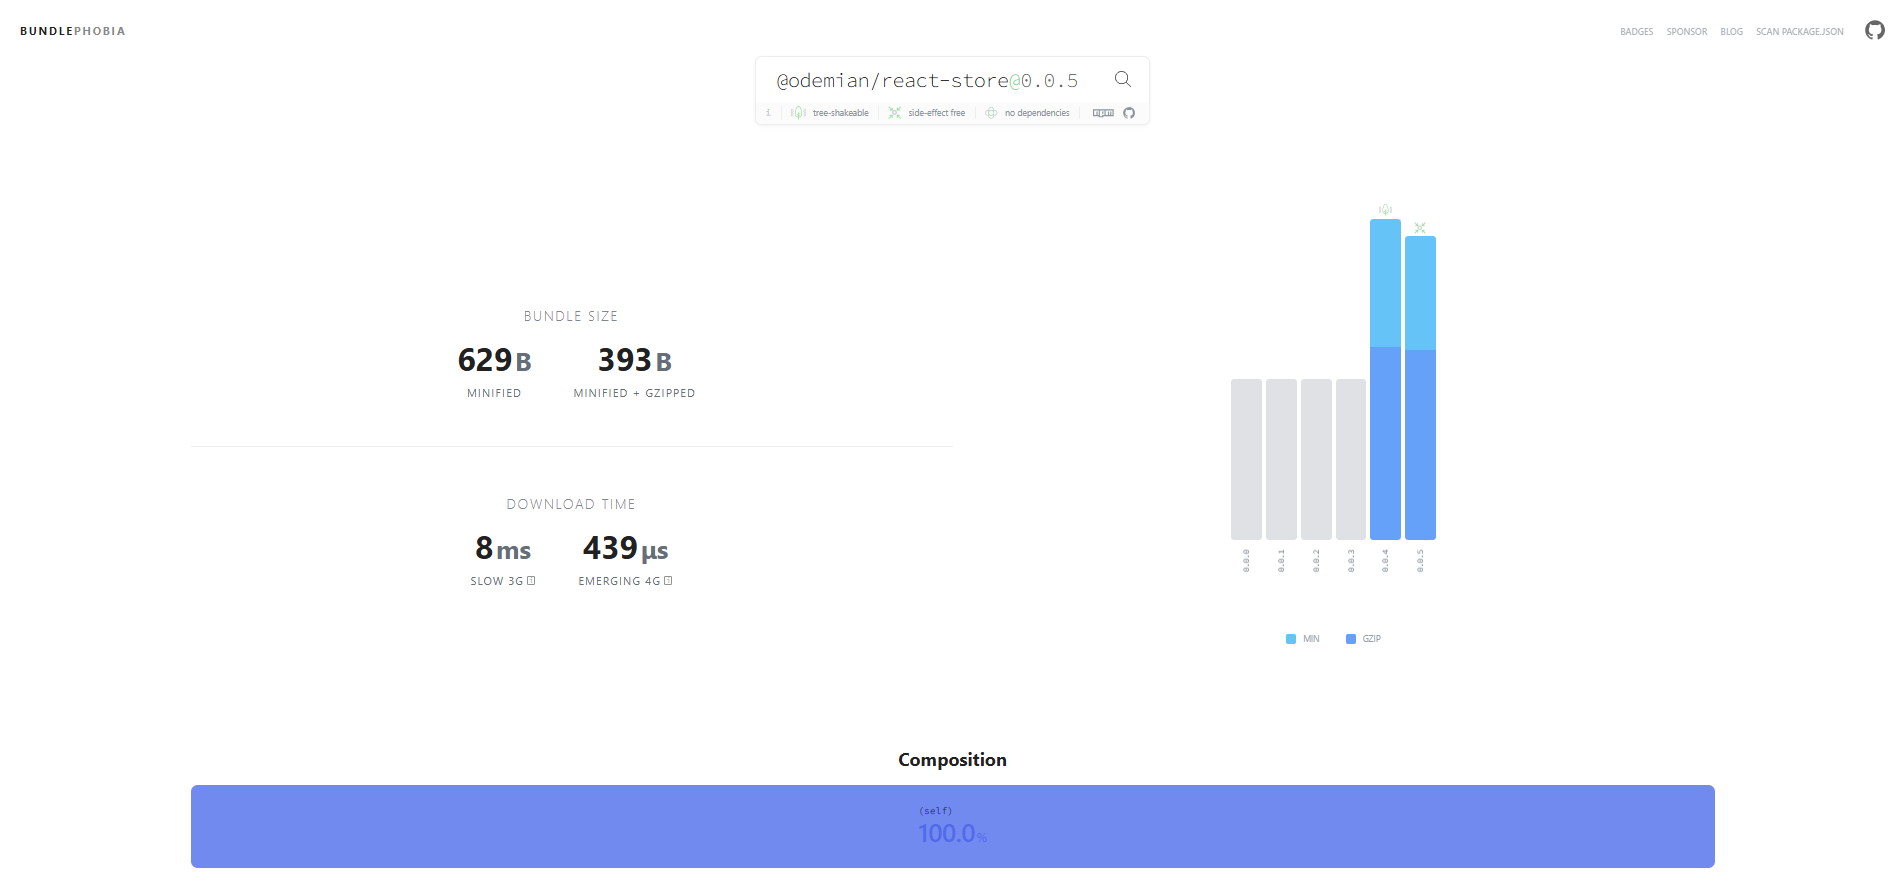
Task: Click the (self) 100.0% composition block
Action: pyautogui.click(x=952, y=826)
